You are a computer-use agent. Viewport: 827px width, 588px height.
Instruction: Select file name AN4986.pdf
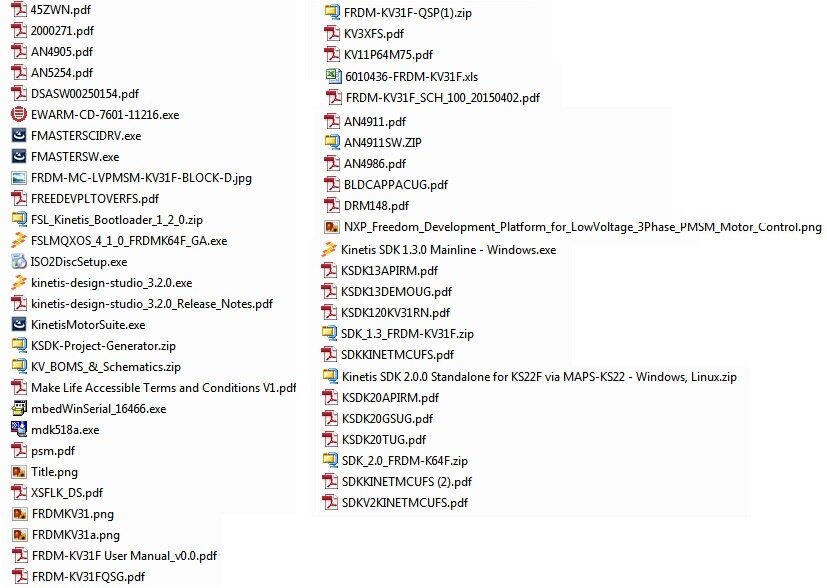pos(375,164)
